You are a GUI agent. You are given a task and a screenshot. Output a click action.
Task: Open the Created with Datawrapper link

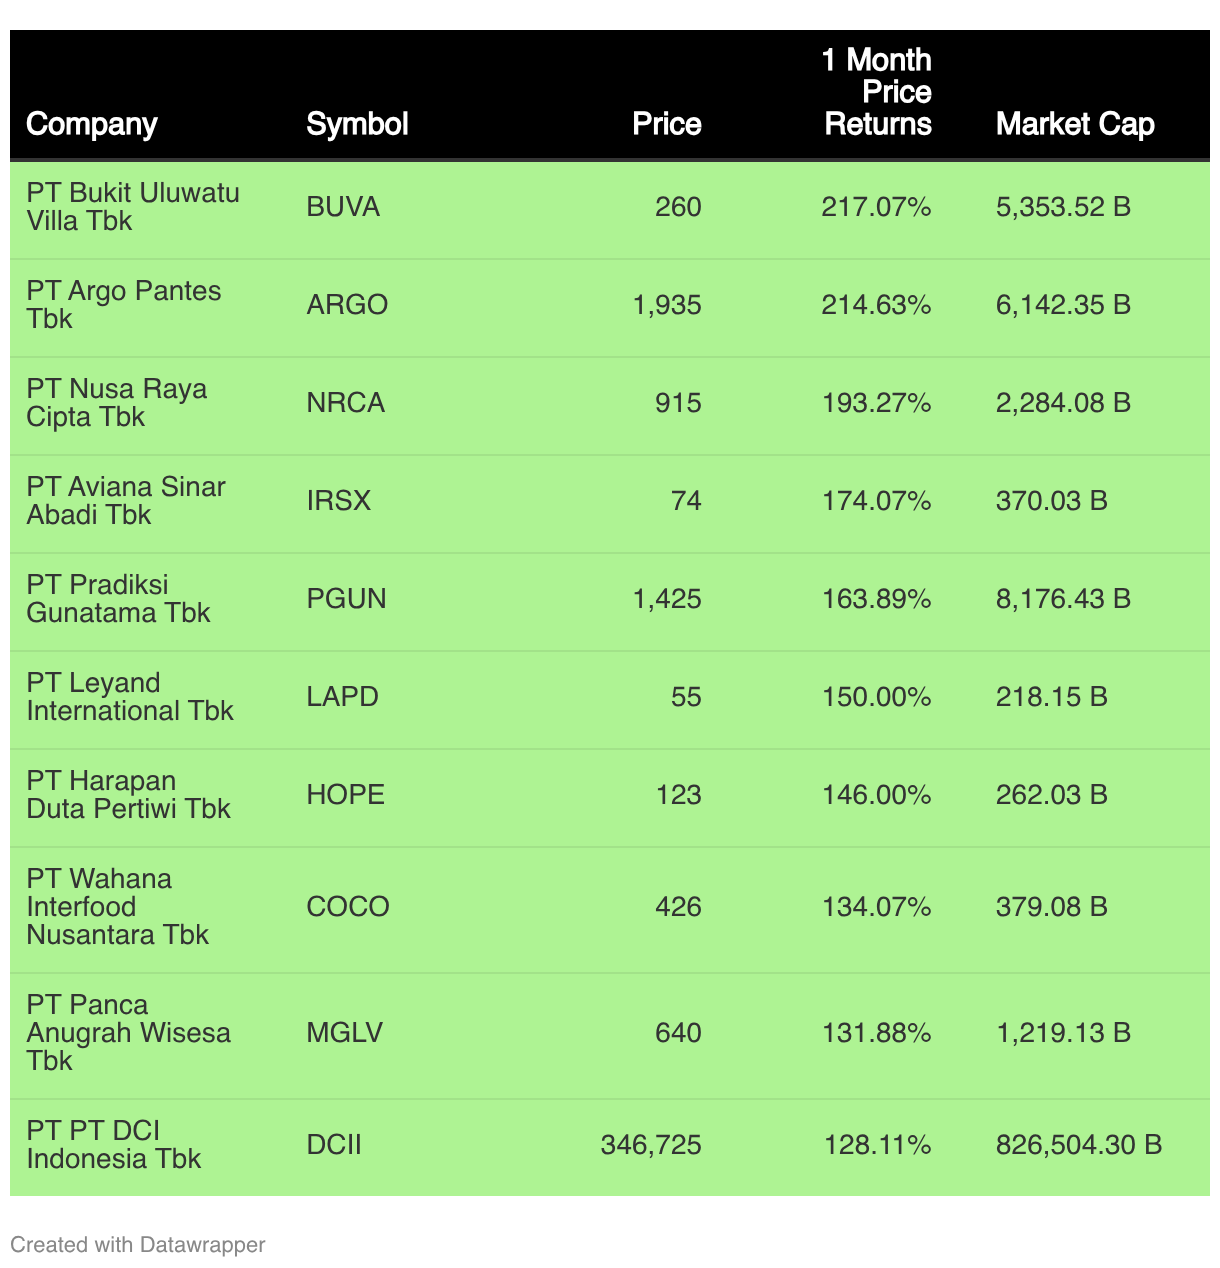(138, 1245)
